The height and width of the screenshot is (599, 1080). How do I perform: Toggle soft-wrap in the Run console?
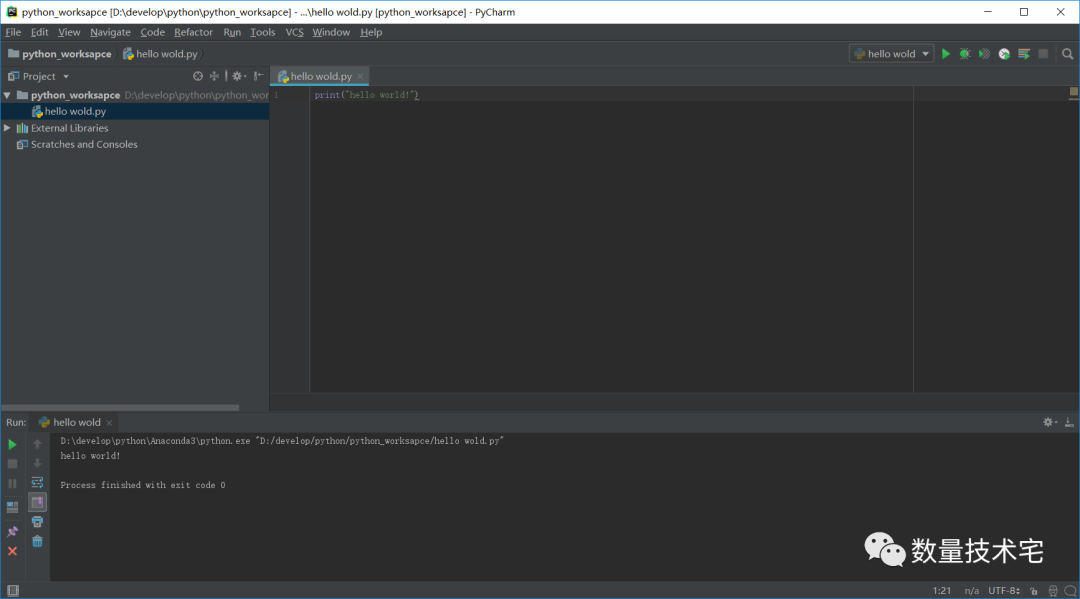(x=37, y=482)
